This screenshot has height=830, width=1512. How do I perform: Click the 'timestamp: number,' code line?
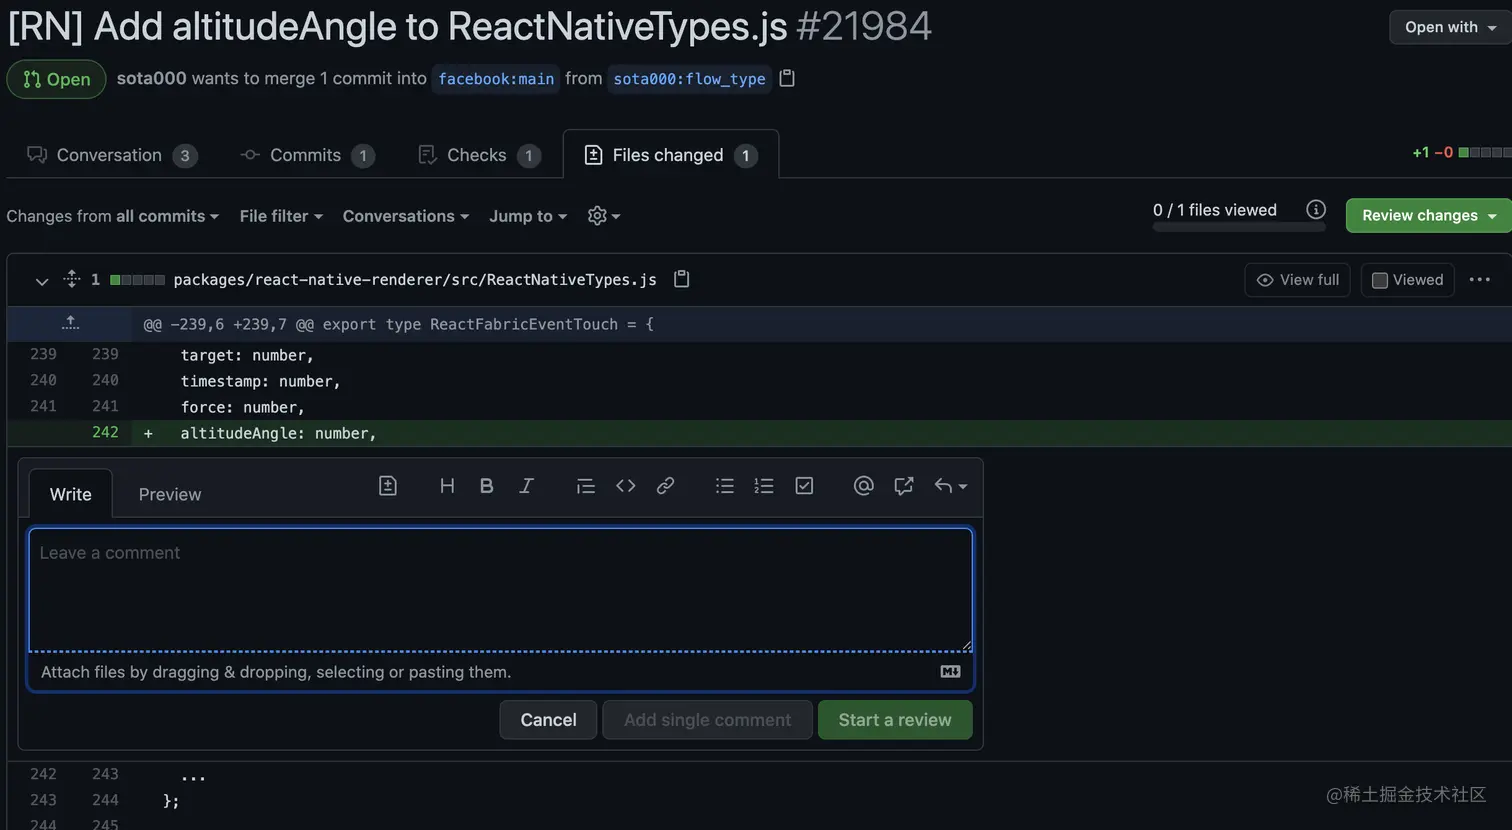tap(261, 381)
